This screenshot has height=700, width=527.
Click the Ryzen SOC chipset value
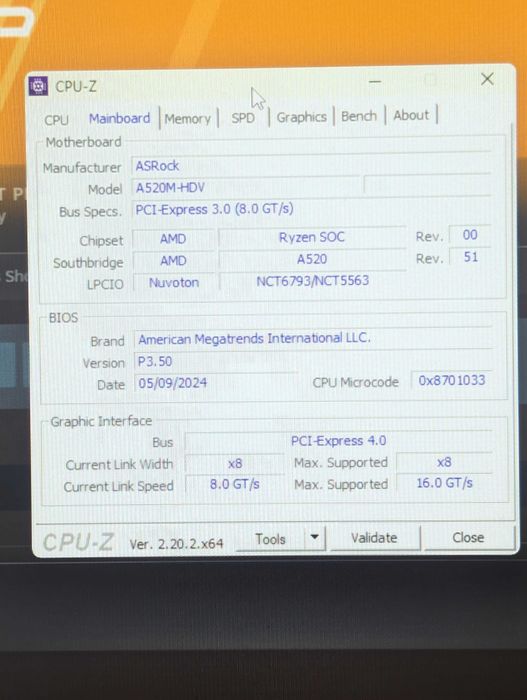(x=312, y=237)
